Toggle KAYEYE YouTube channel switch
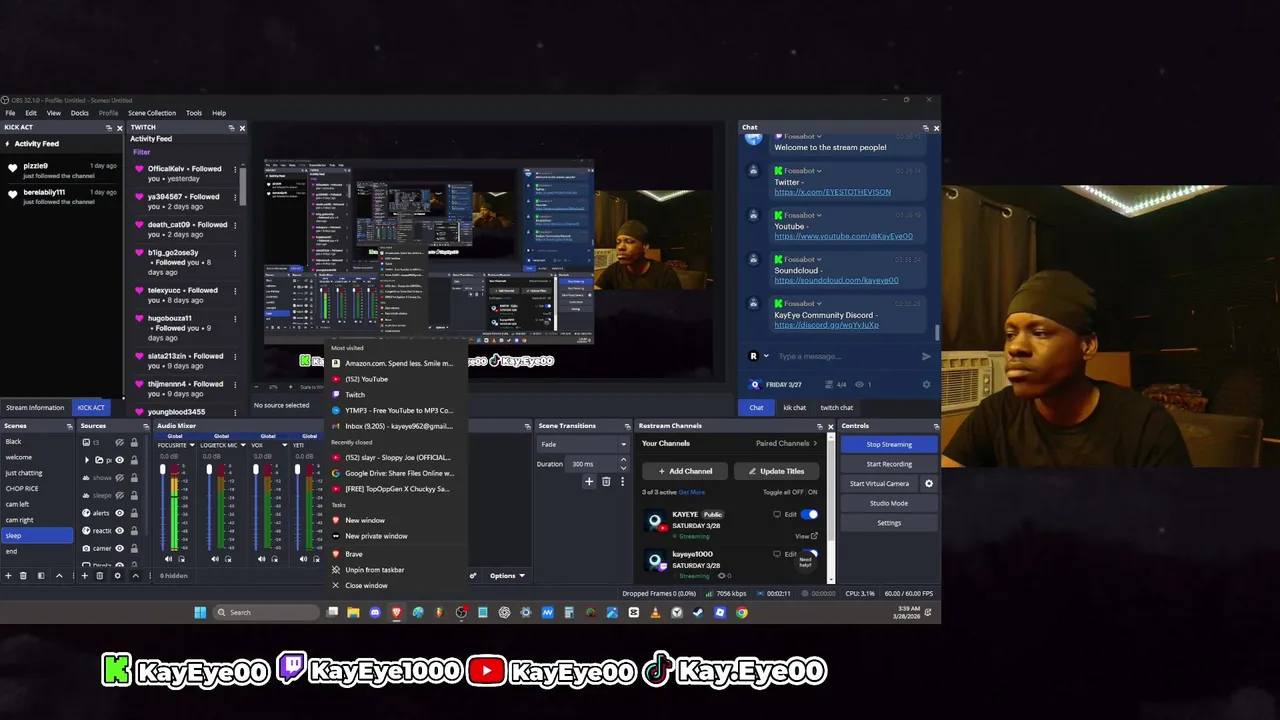This screenshot has width=1280, height=720. pos(810,515)
